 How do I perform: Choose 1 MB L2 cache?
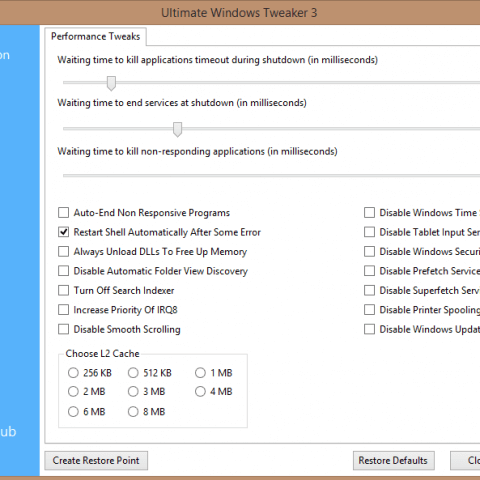point(200,373)
